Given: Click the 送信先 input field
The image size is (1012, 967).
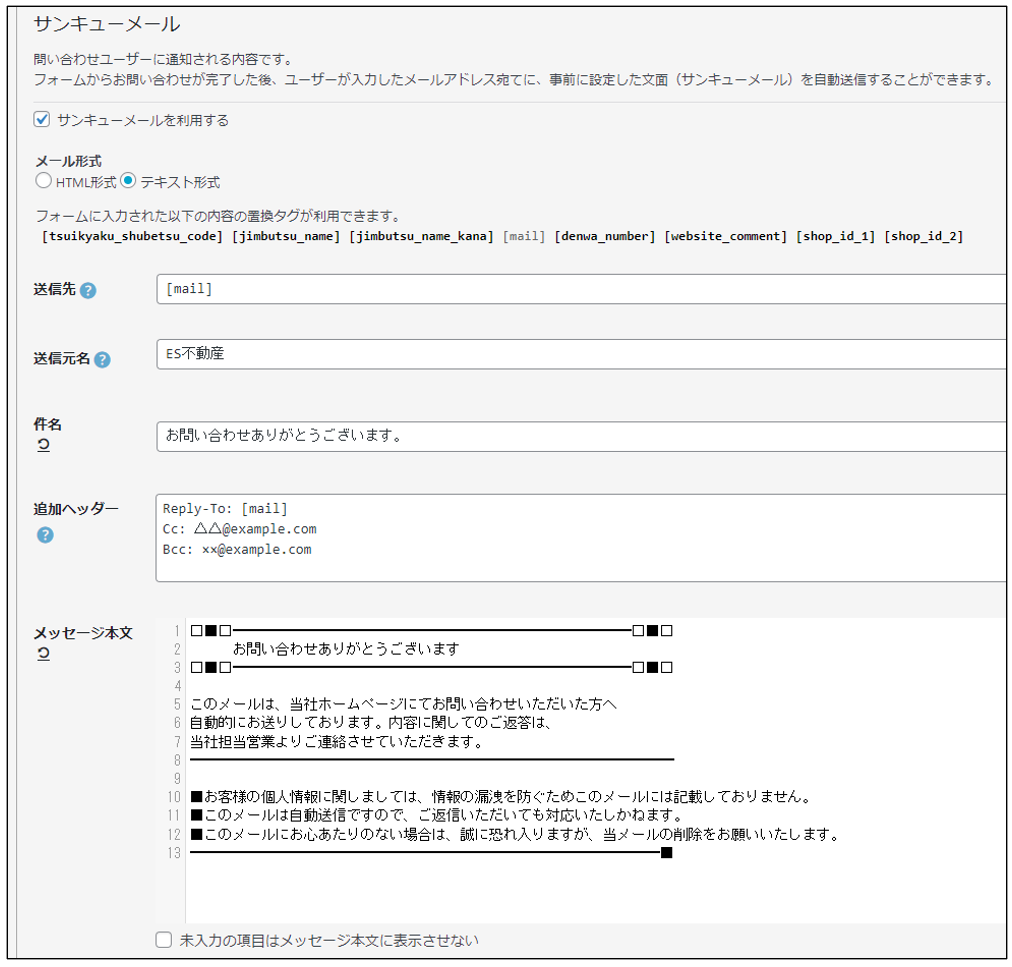Looking at the screenshot, I should pyautogui.click(x=580, y=290).
